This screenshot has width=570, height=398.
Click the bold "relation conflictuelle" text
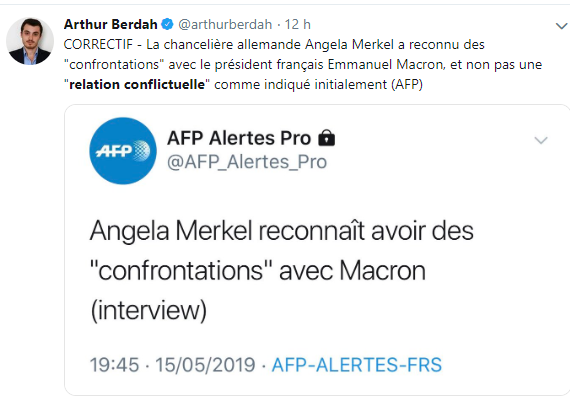pyautogui.click(x=137, y=84)
